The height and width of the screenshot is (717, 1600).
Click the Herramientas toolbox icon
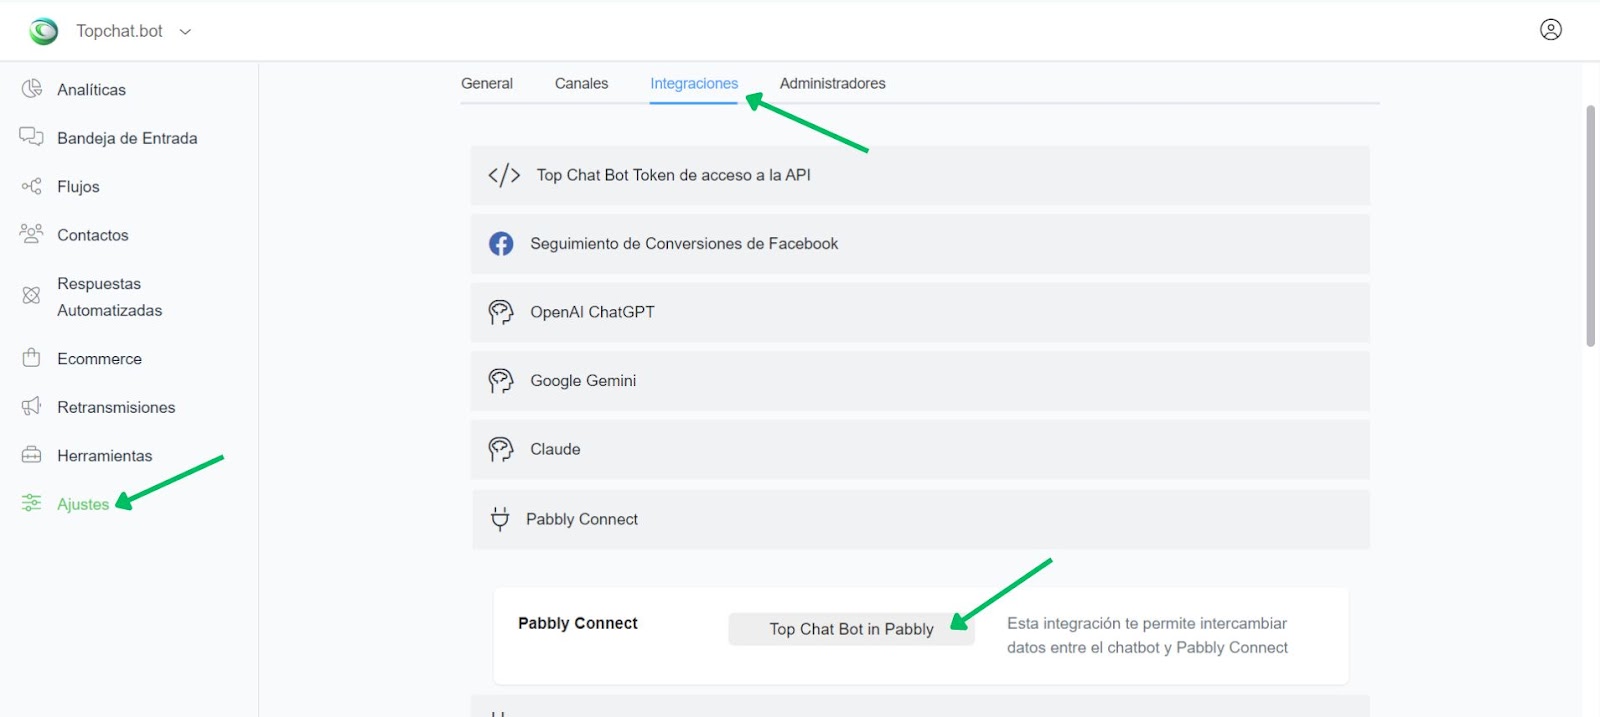pyautogui.click(x=32, y=455)
